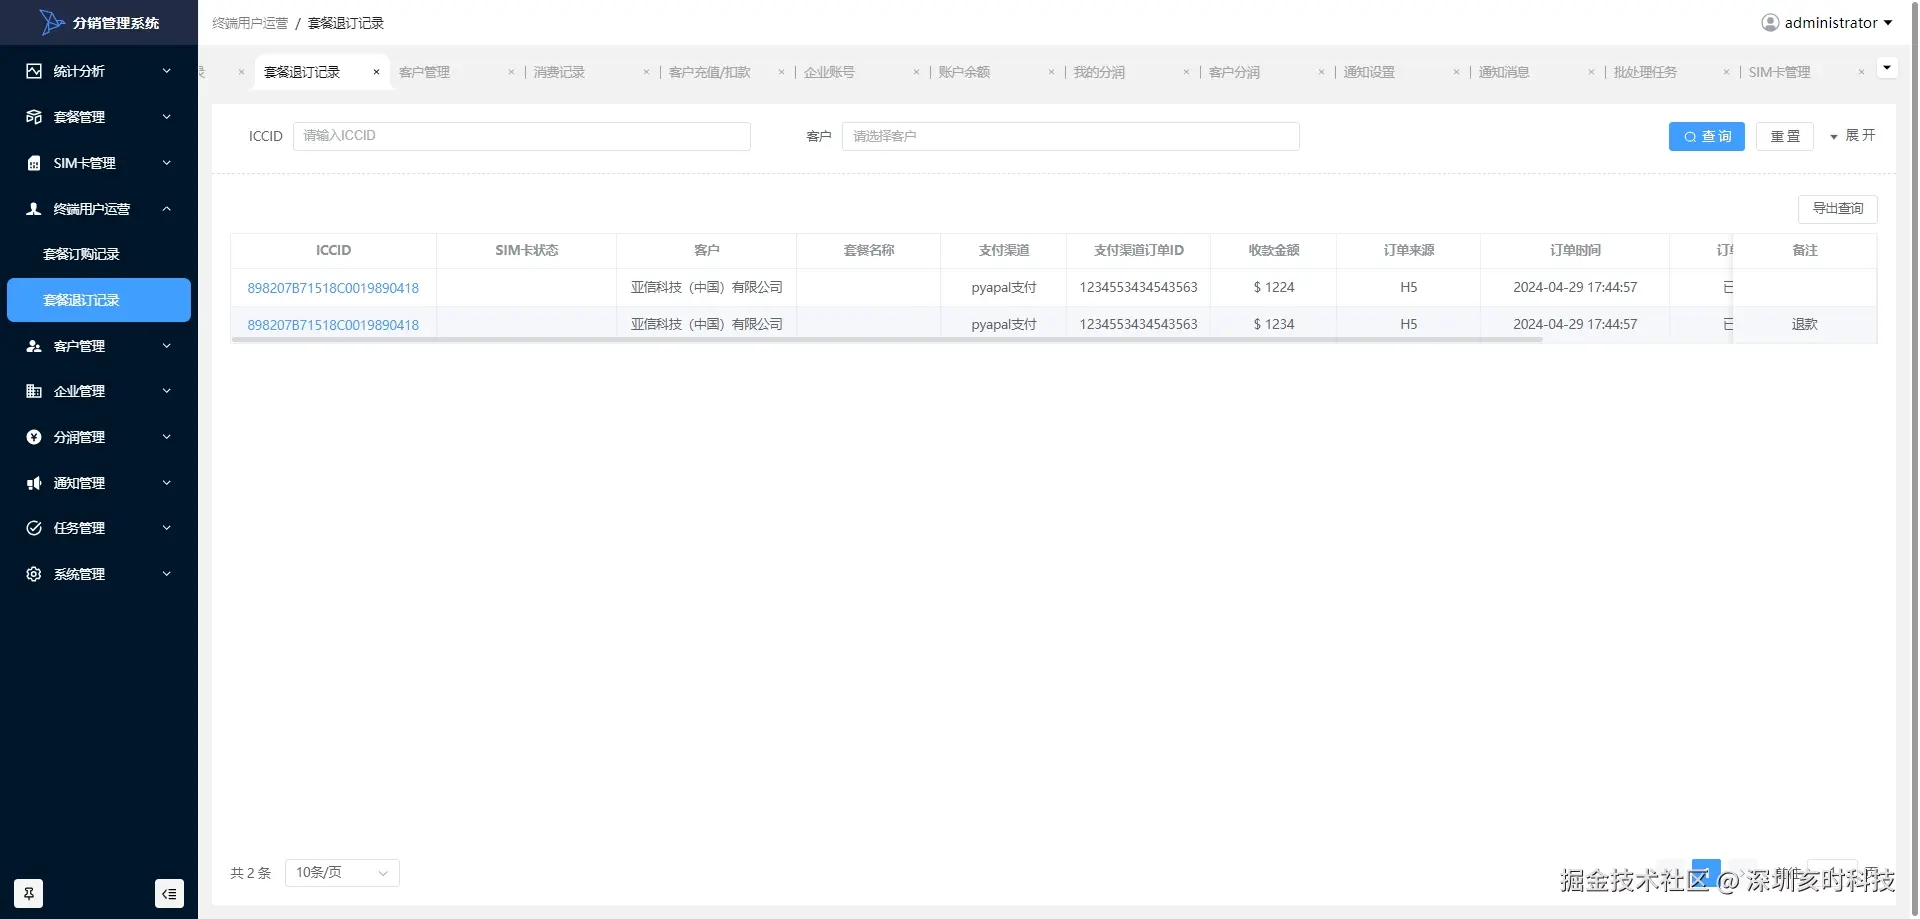Select 套餐退订记录 in the sidebar
The height and width of the screenshot is (919, 1920).
coord(99,300)
